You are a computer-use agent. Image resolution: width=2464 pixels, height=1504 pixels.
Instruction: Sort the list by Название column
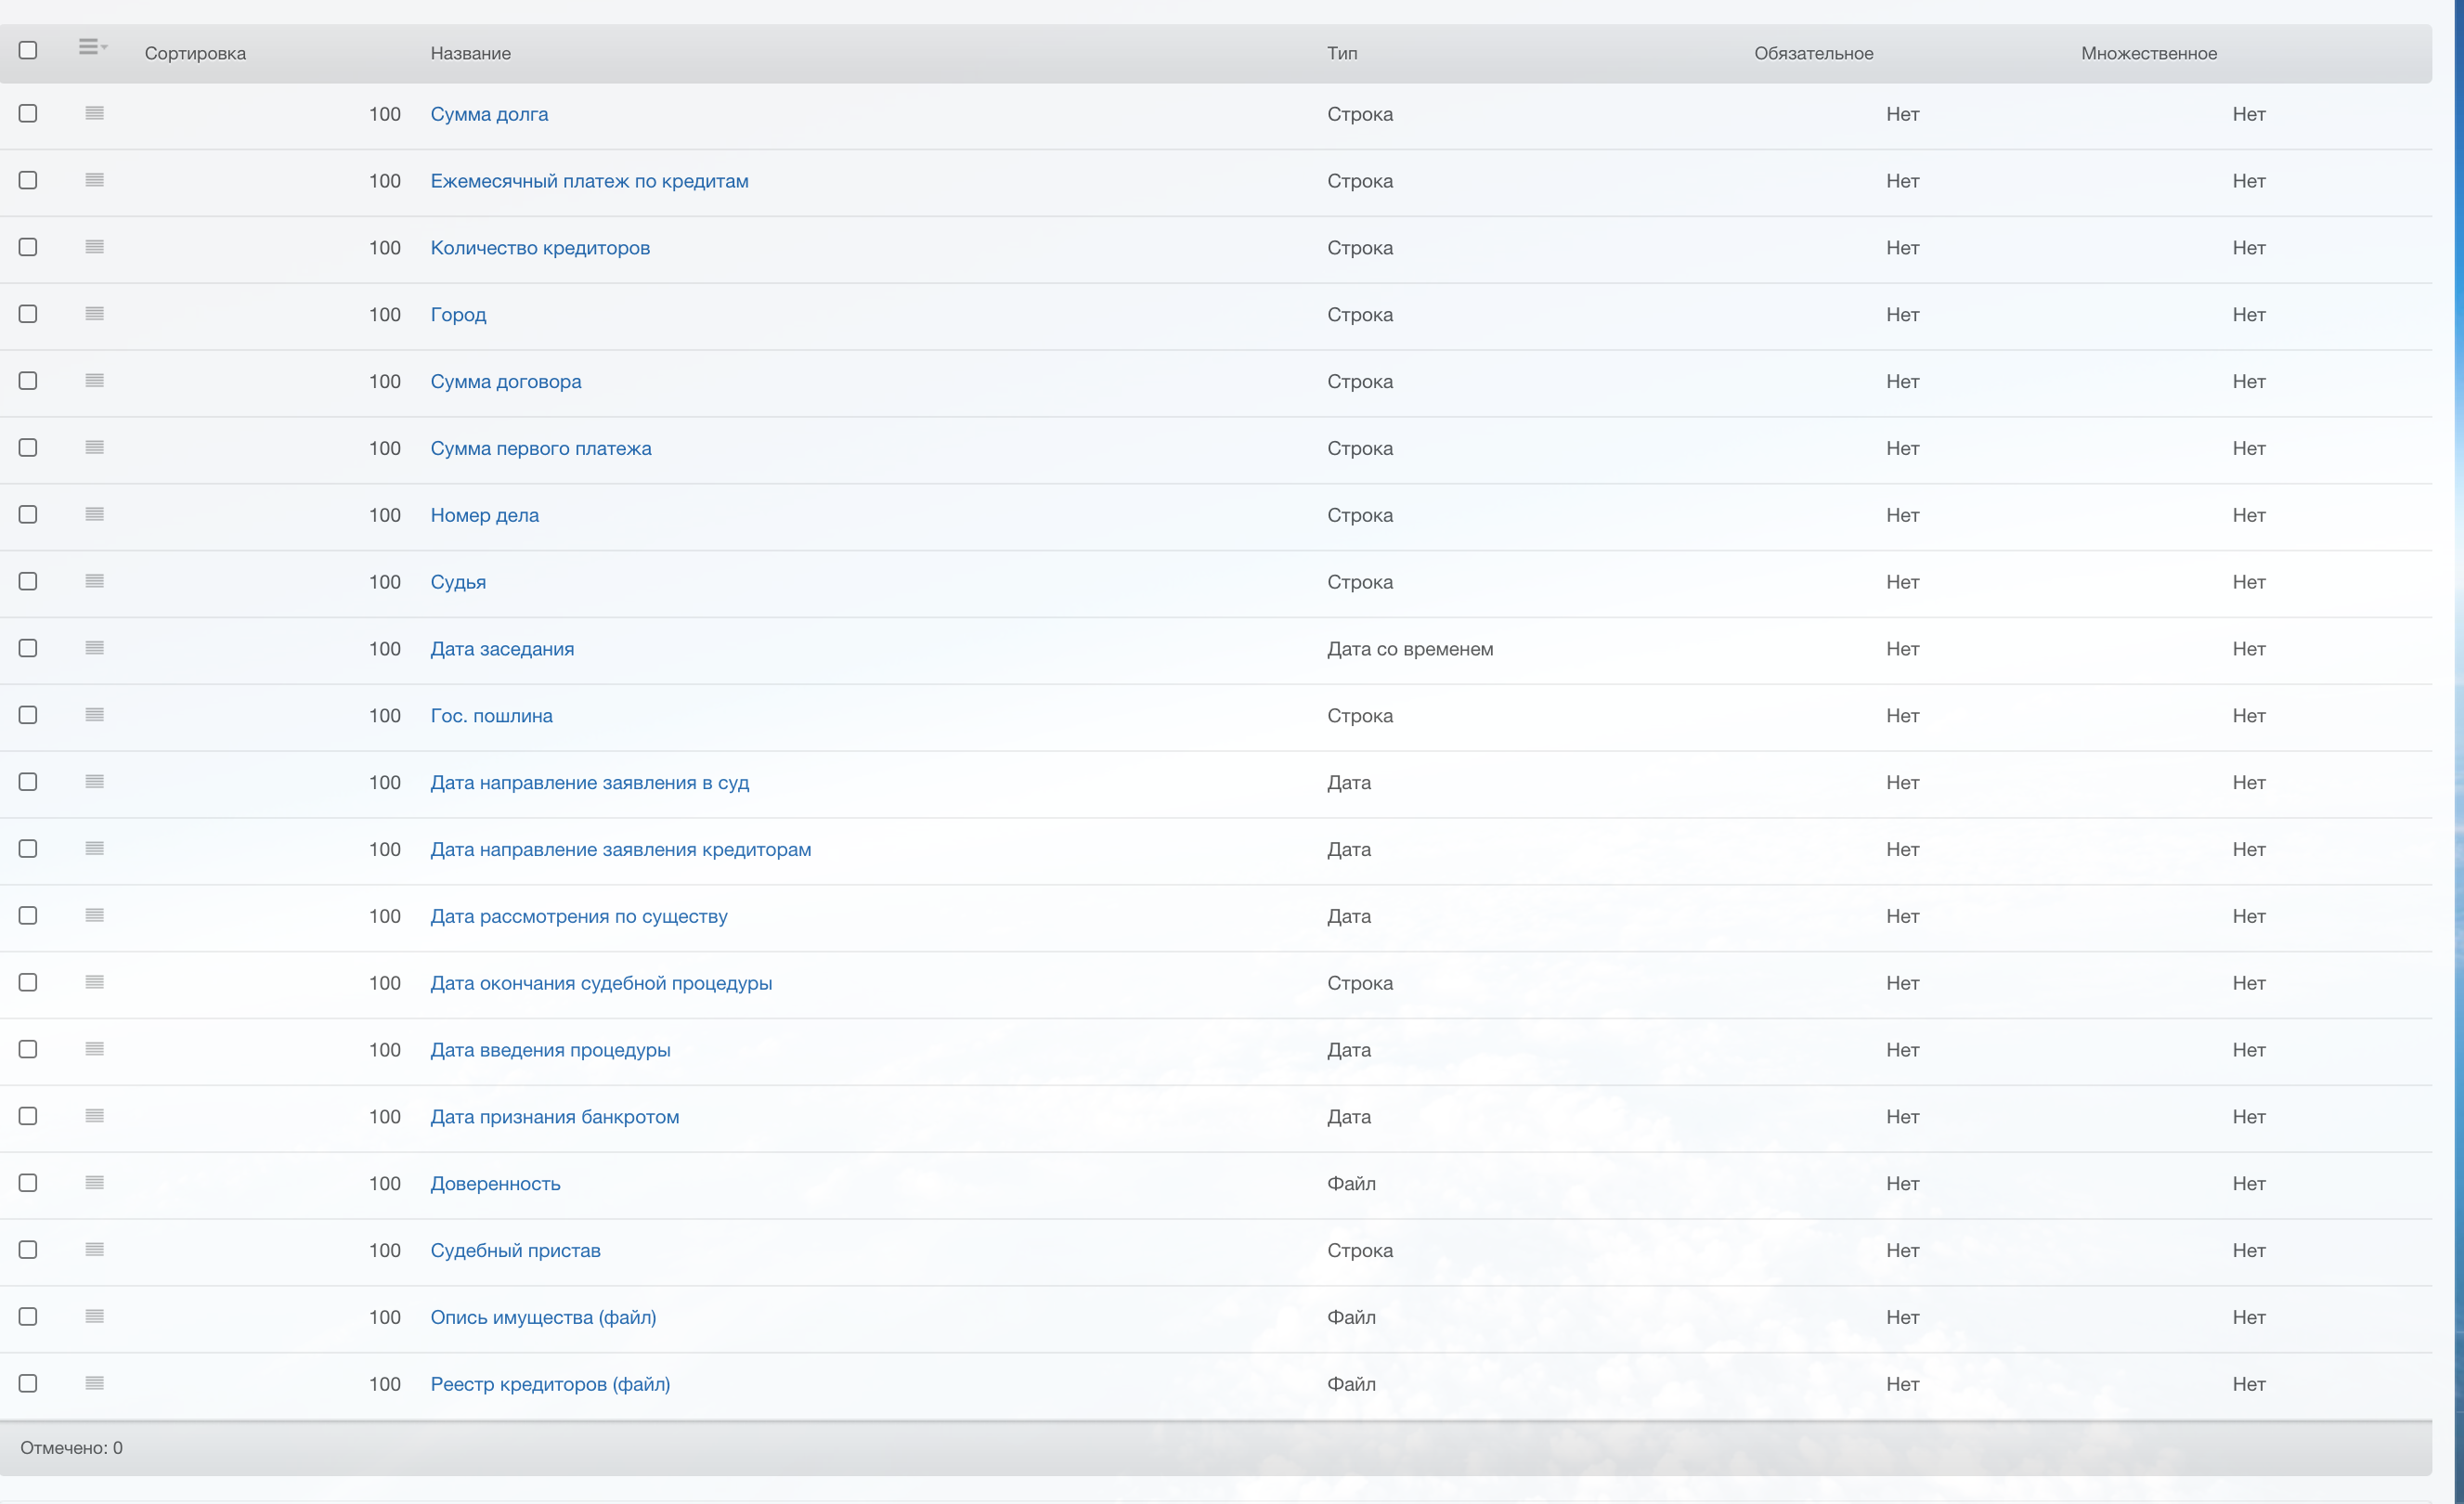tap(470, 53)
